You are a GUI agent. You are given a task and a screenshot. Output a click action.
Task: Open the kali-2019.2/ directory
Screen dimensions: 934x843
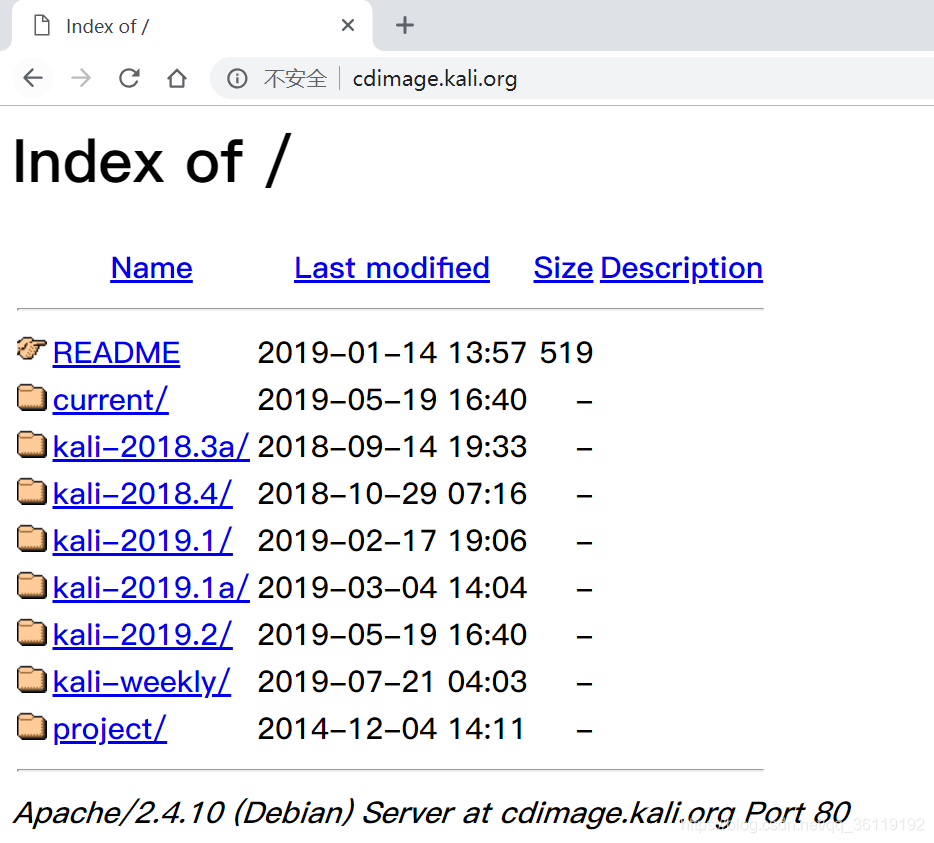pyautogui.click(x=142, y=635)
